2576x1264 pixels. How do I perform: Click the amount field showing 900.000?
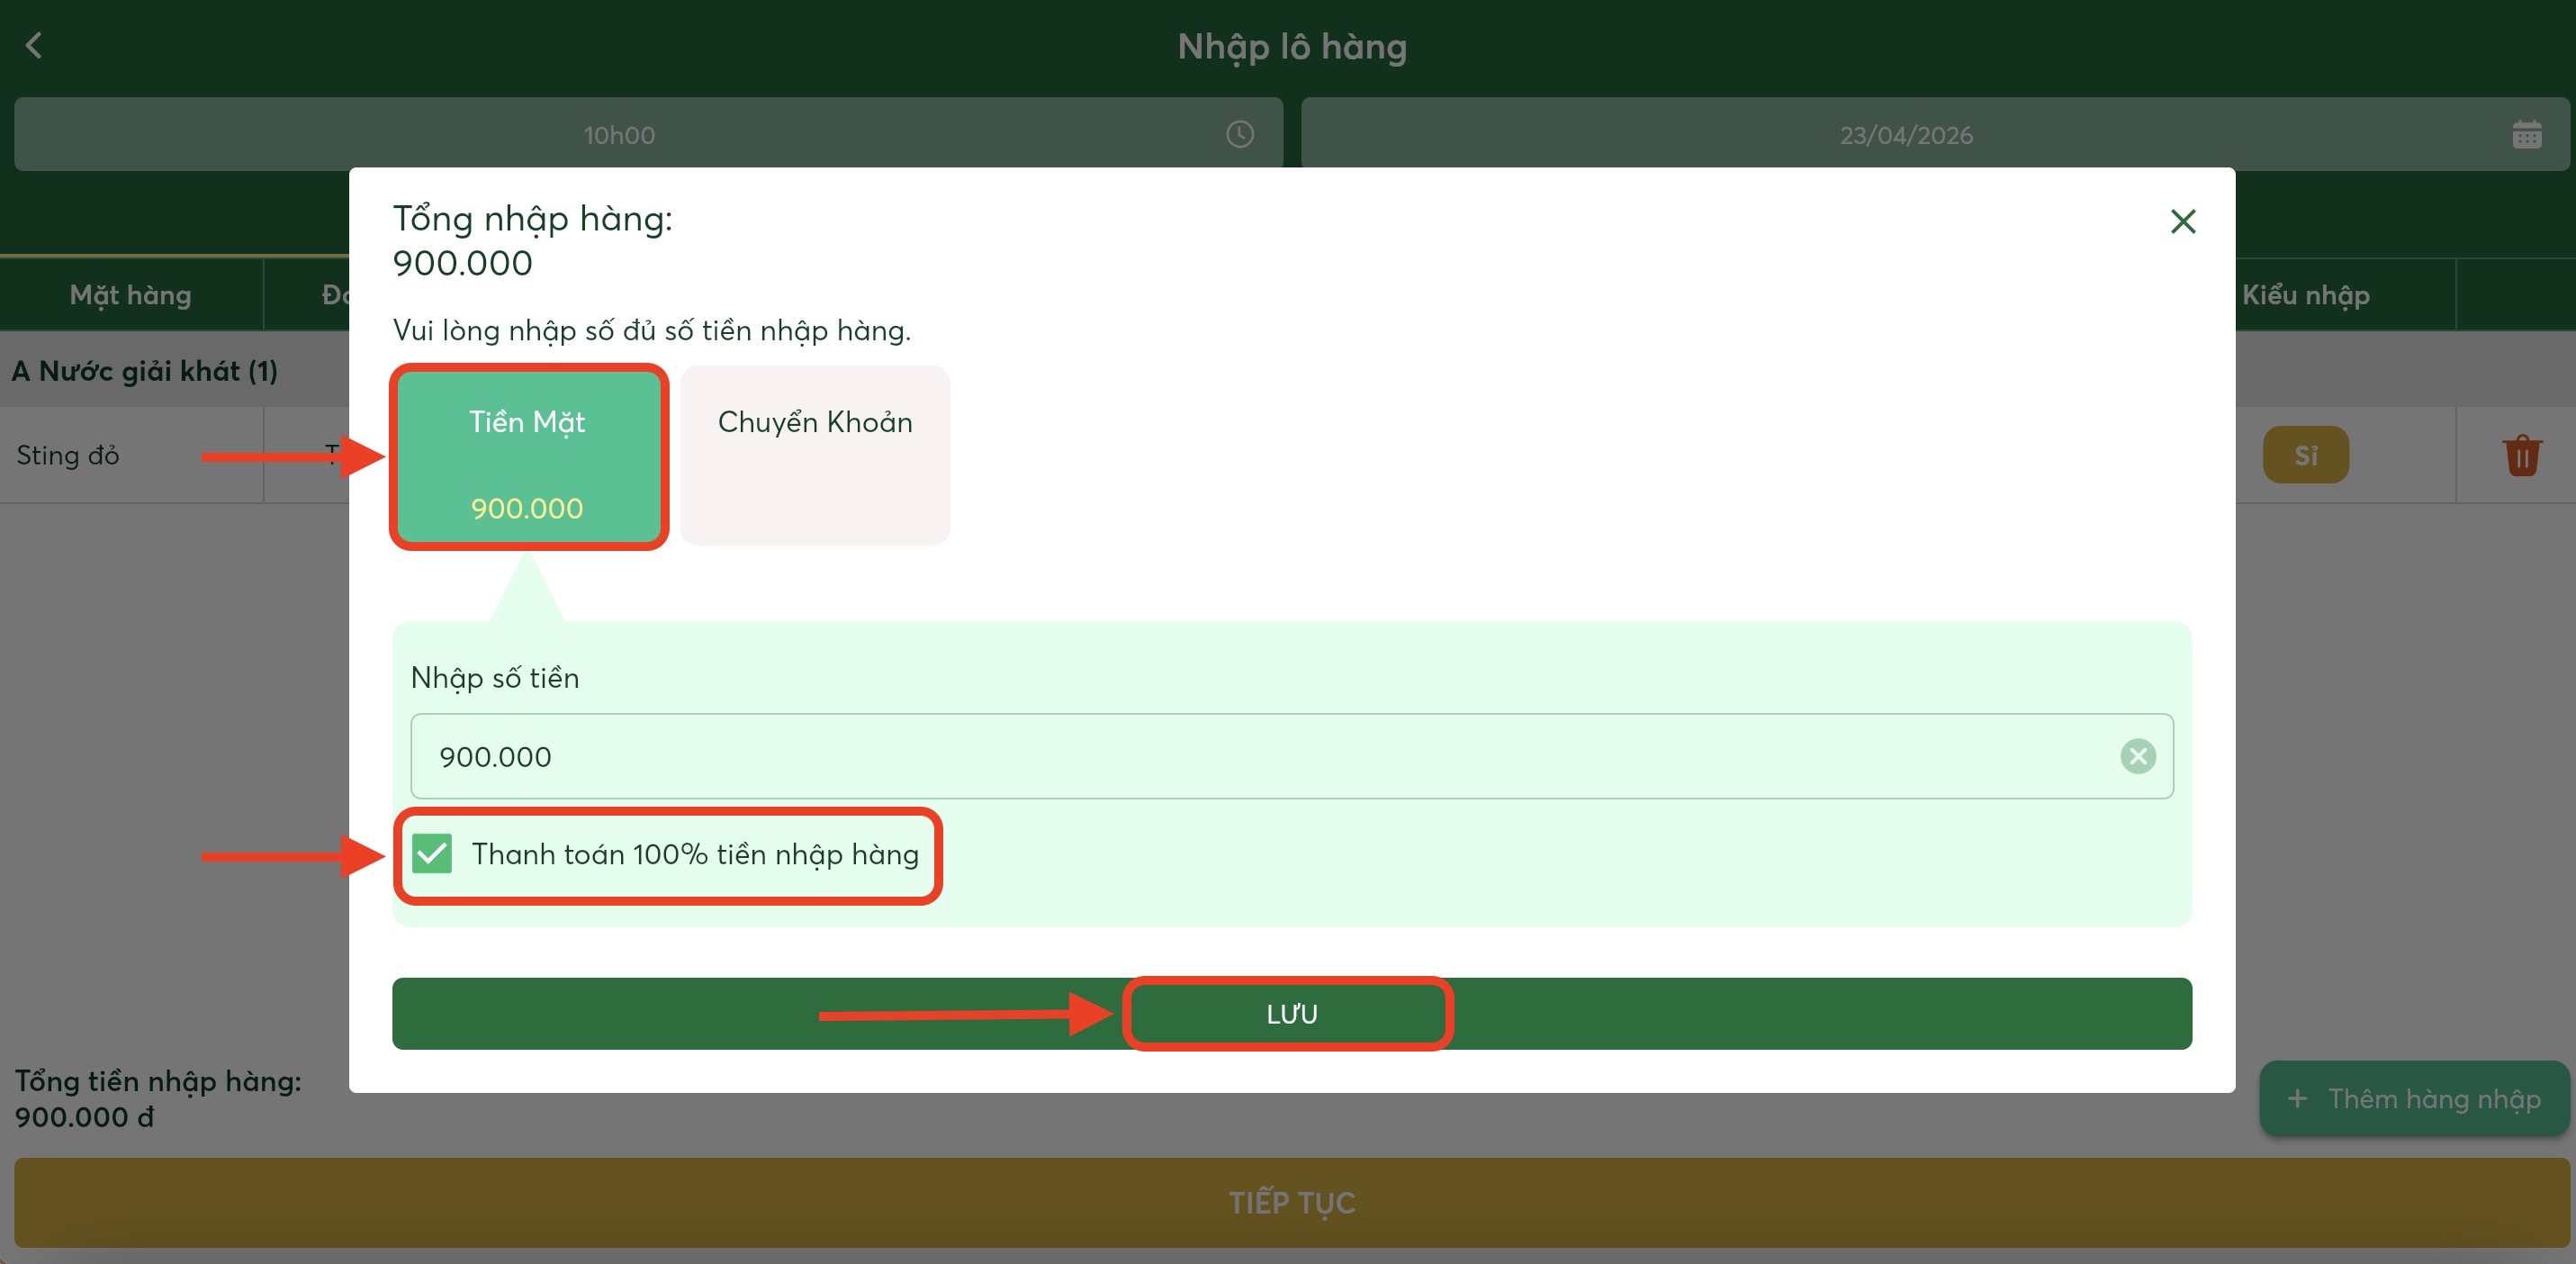(1291, 756)
